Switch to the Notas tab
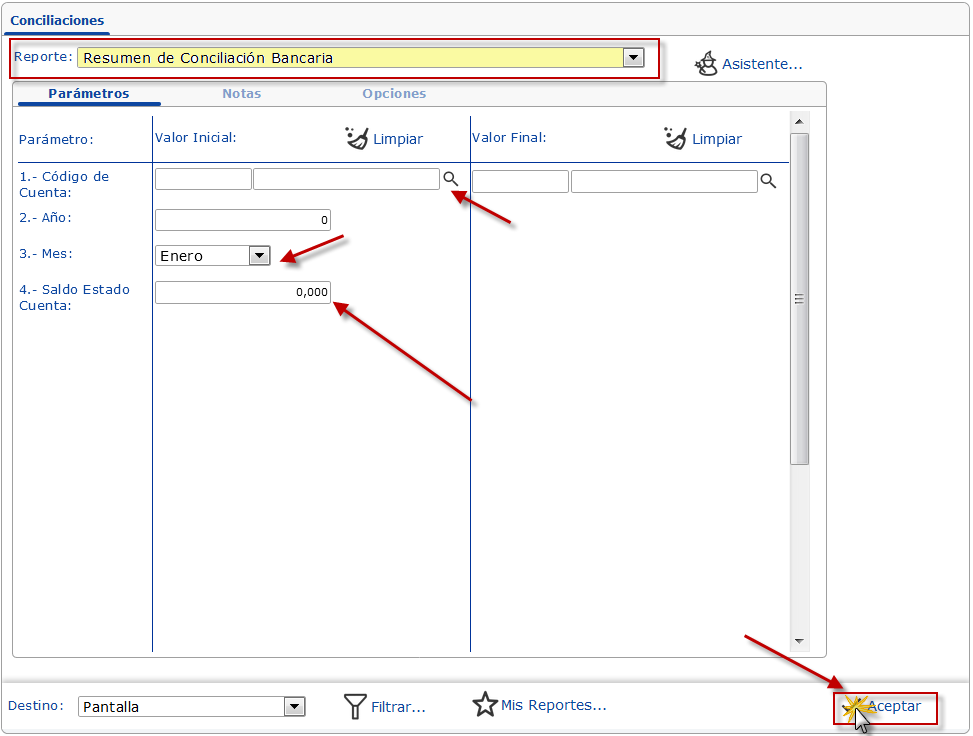Image resolution: width=973 pixels, height=736 pixels. [x=241, y=94]
